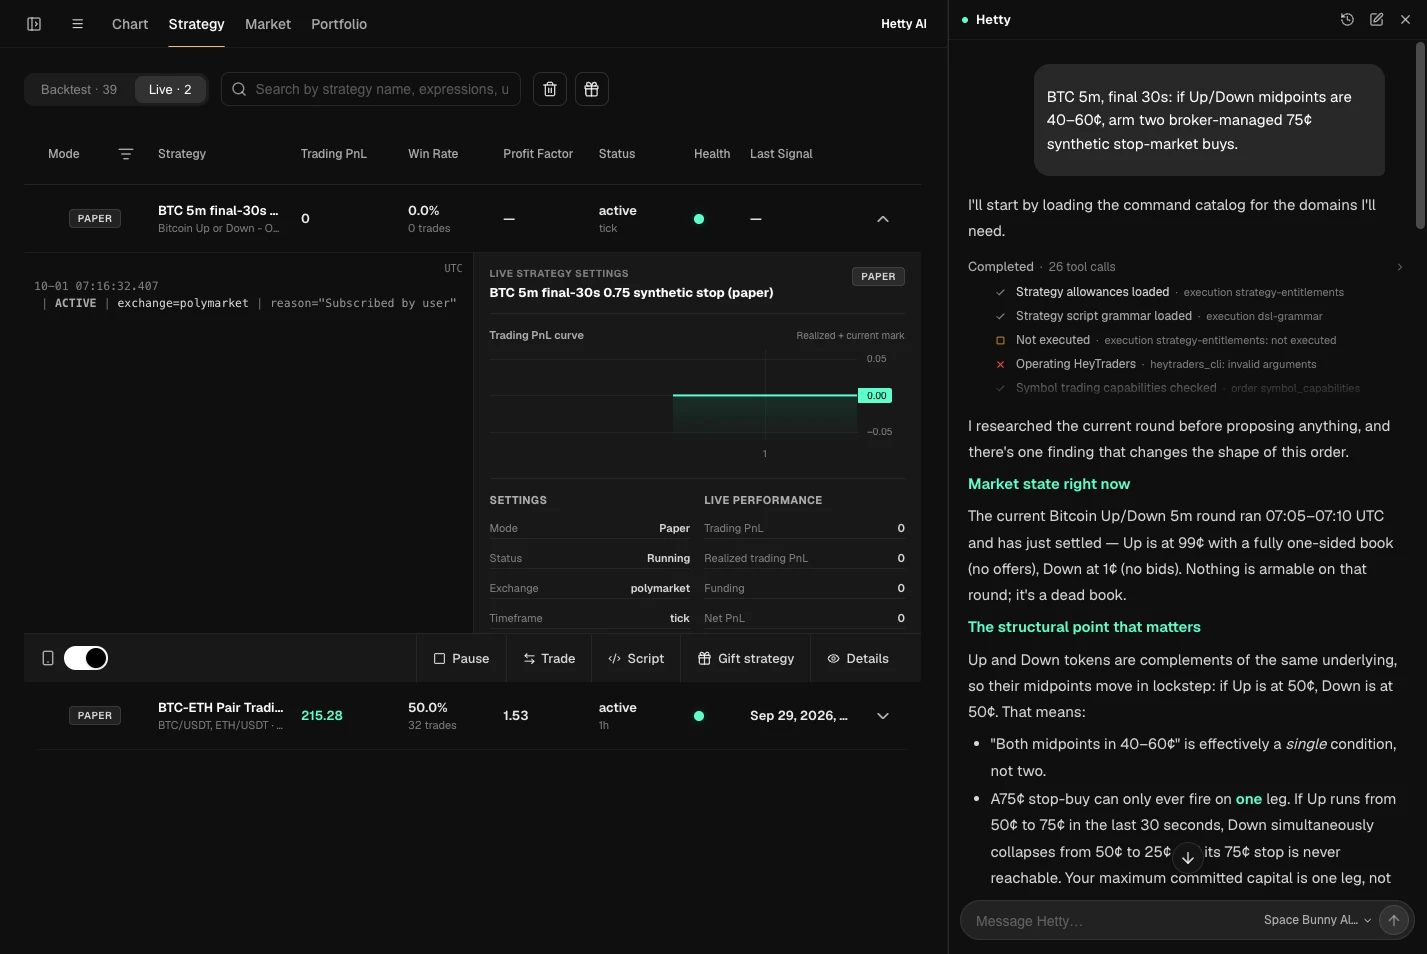Click Gift strategy button
Image resolution: width=1427 pixels, height=954 pixels.
746,658
